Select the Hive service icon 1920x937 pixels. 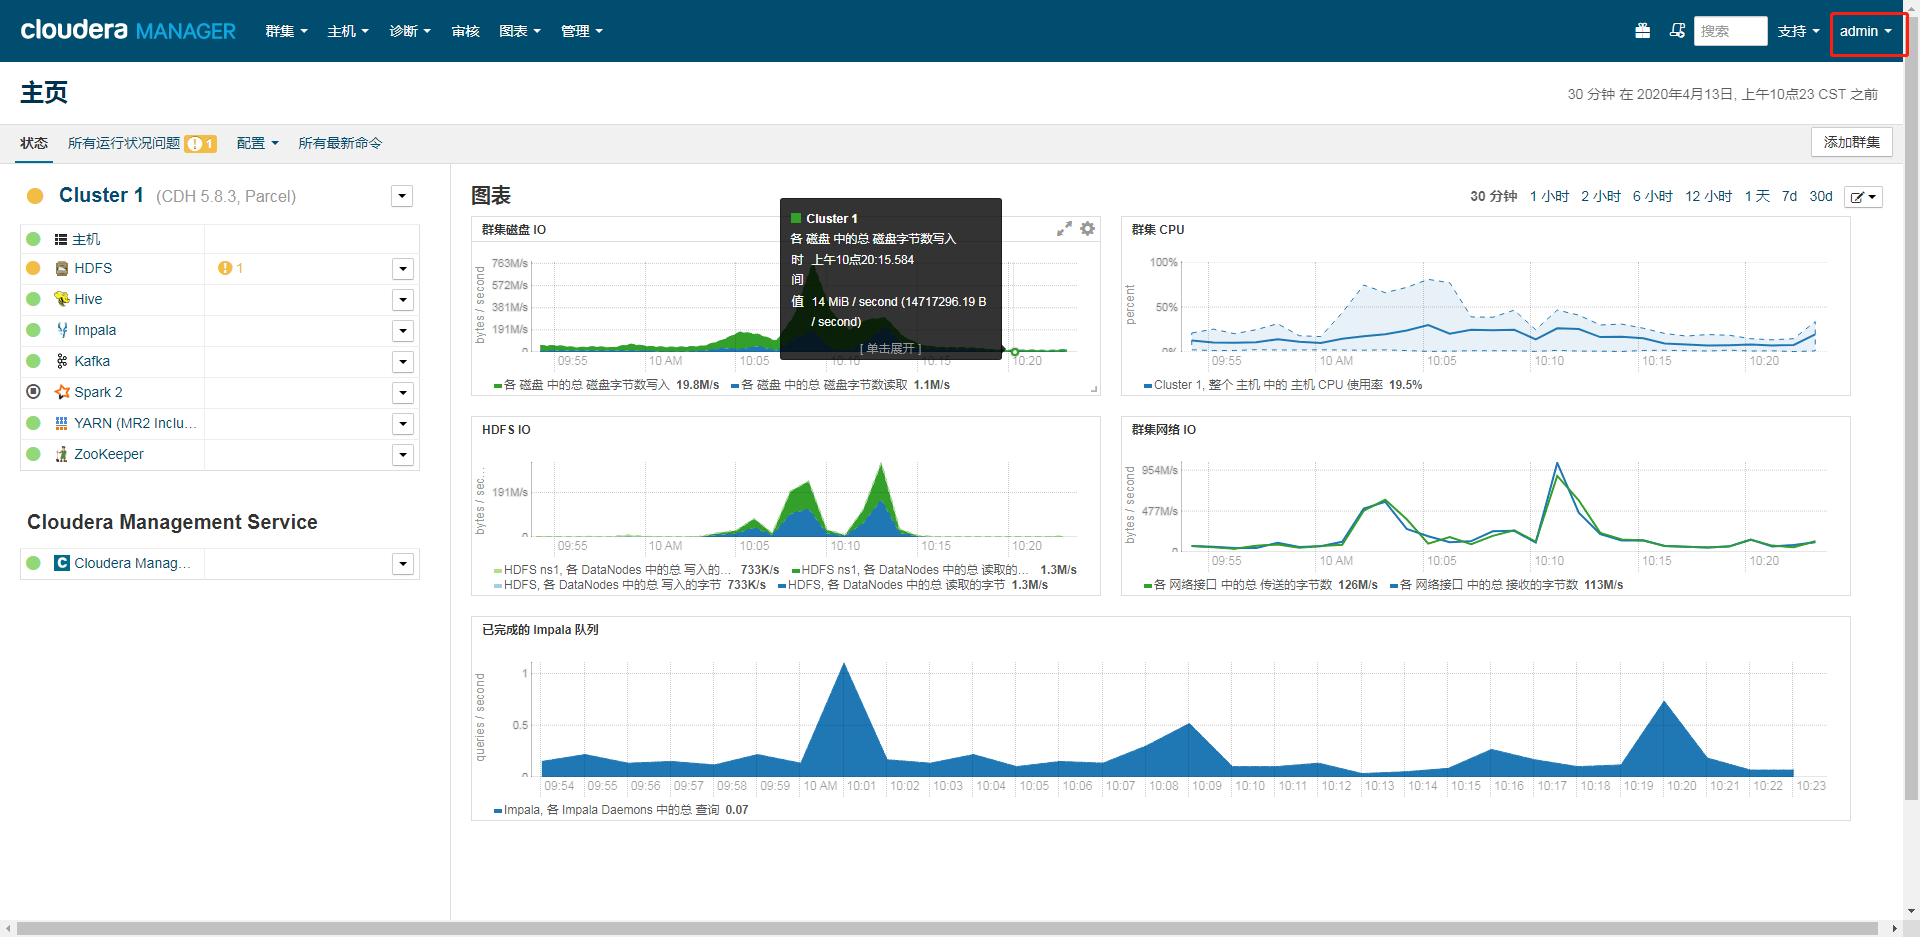point(62,299)
